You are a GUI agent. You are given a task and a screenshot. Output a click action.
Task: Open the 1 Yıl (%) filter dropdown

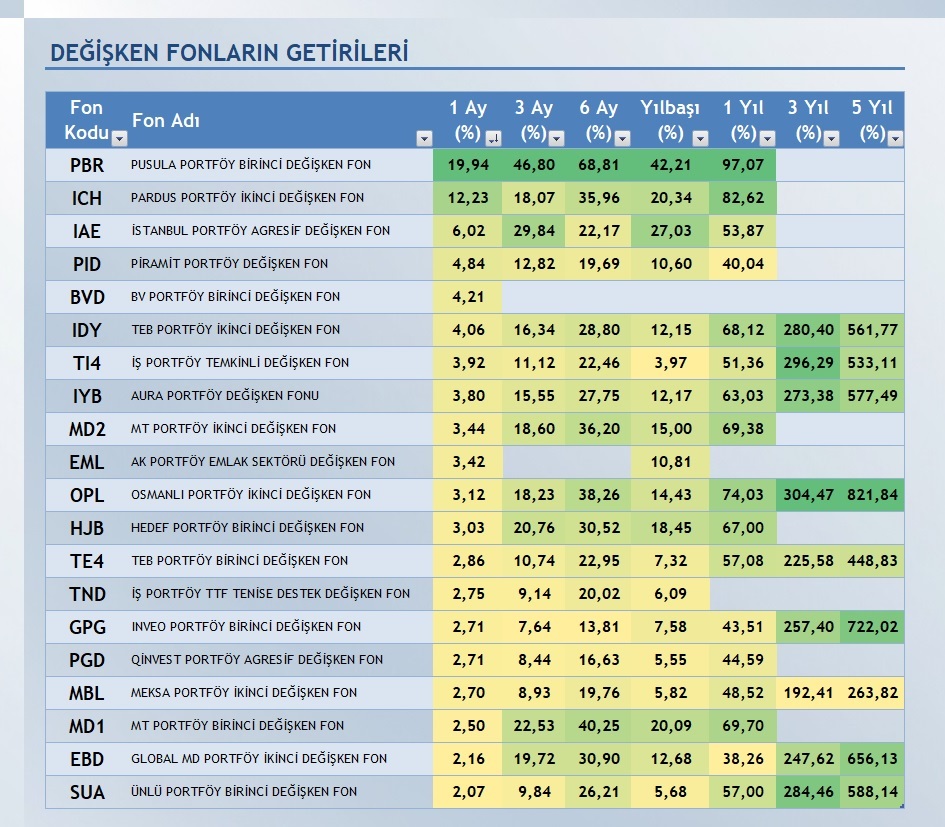tap(767, 139)
